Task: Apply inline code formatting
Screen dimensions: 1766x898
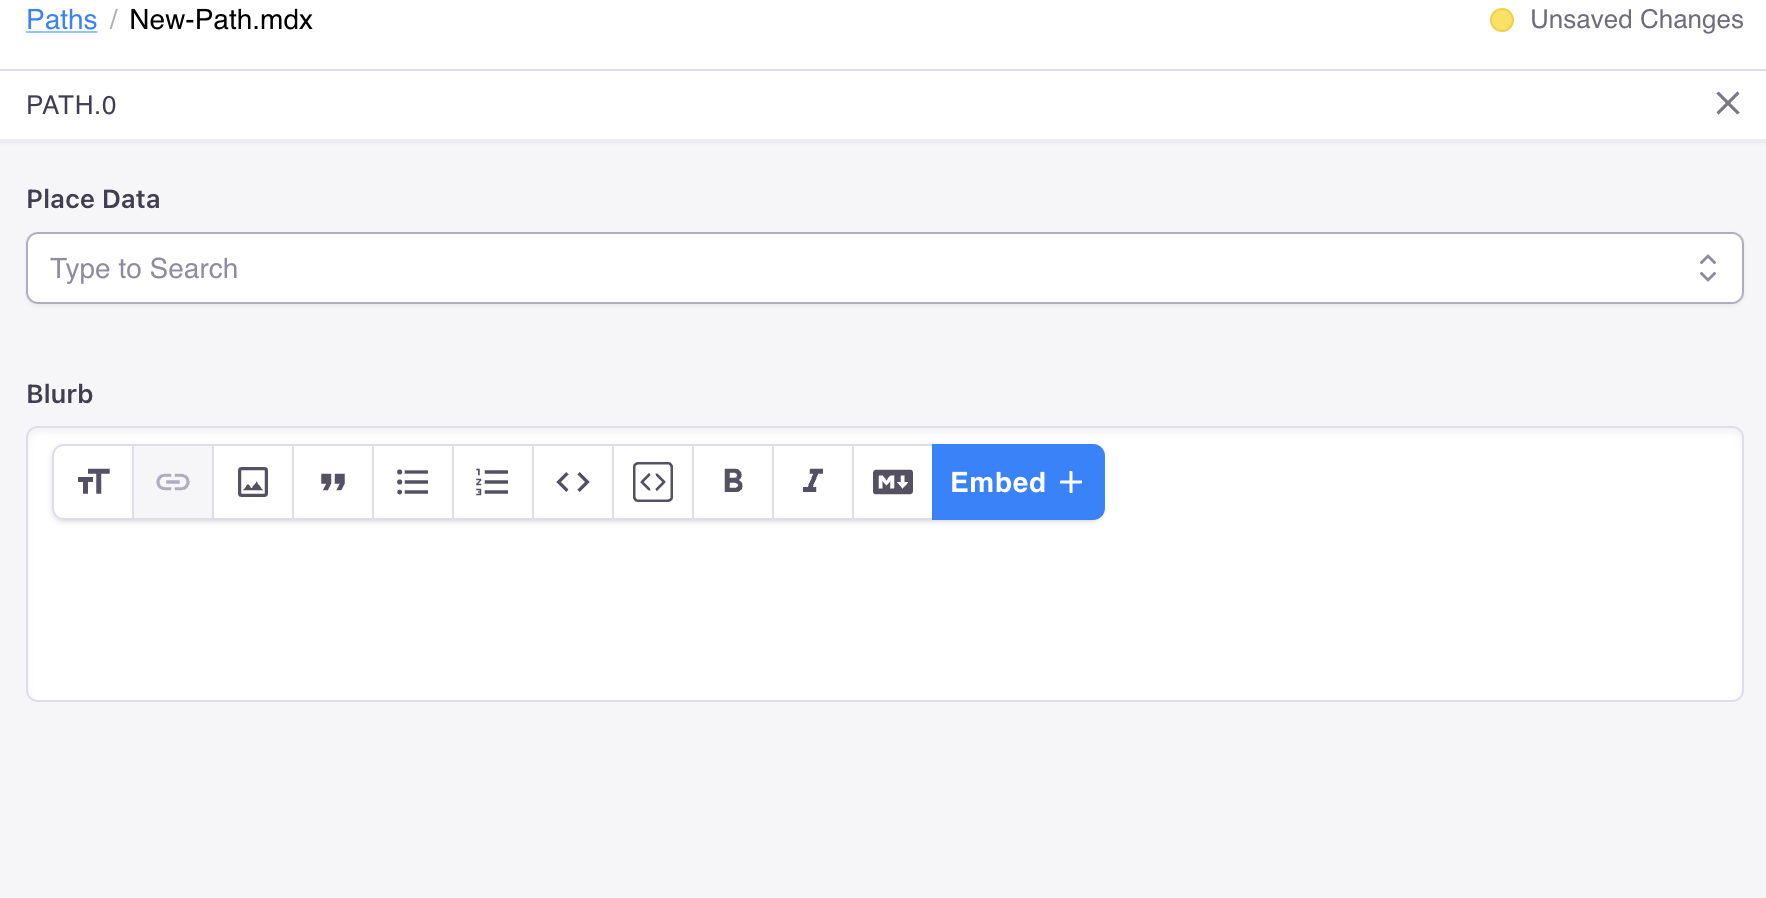Action: pyautogui.click(x=573, y=482)
